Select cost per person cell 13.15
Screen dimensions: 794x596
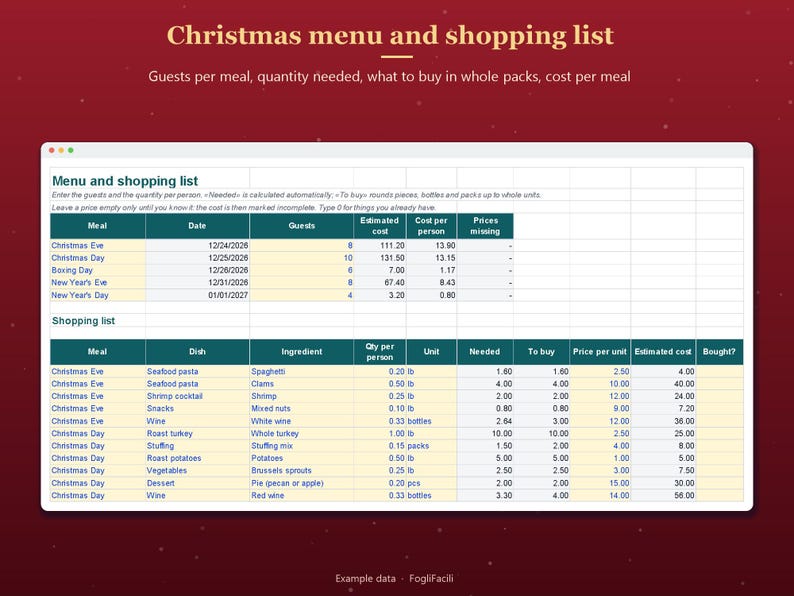[x=431, y=258]
